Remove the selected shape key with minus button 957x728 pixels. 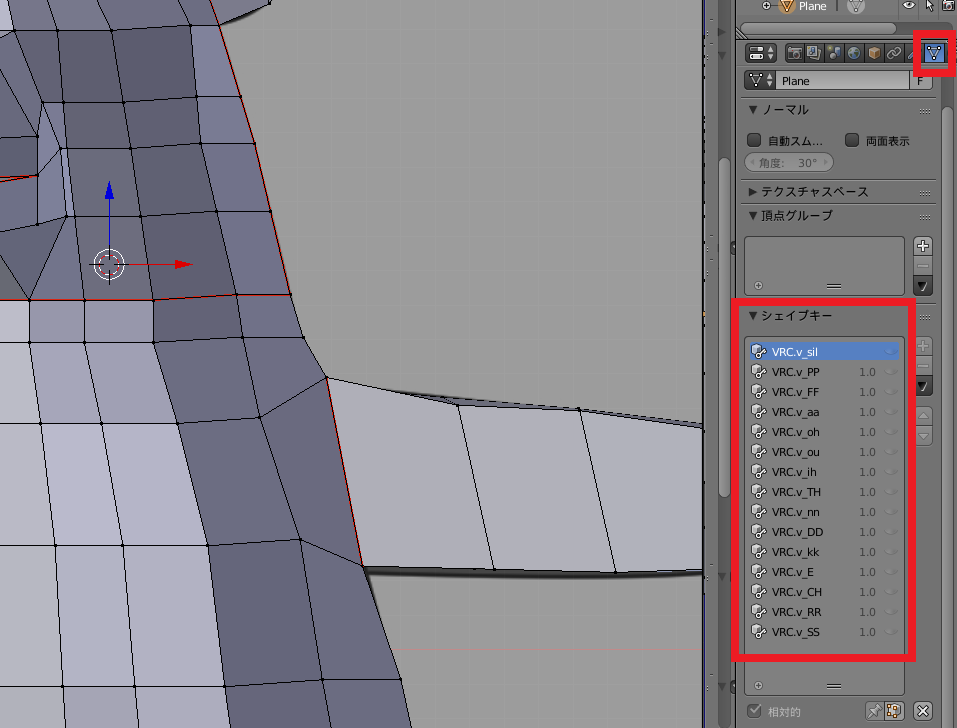[923, 366]
